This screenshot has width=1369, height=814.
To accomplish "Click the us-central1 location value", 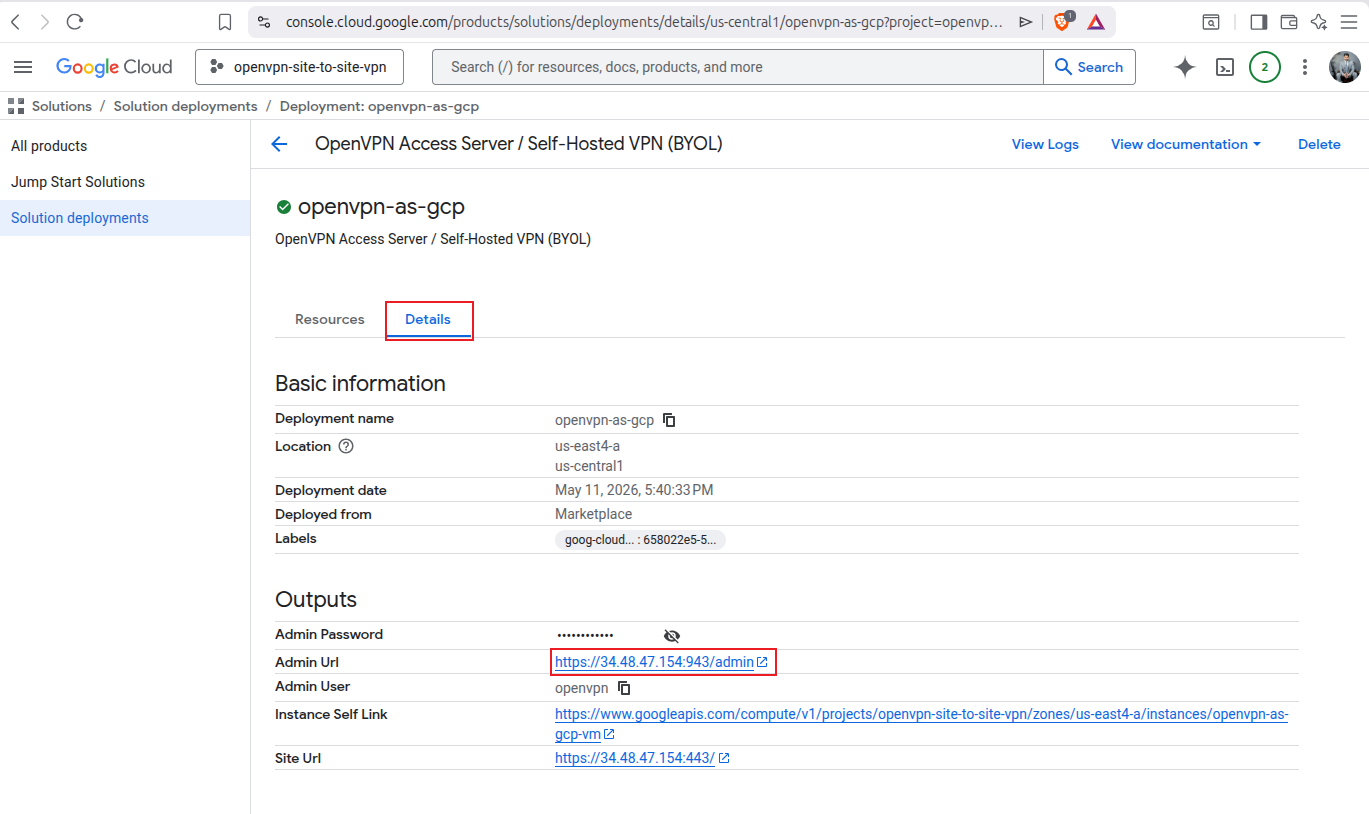I will pos(589,466).
